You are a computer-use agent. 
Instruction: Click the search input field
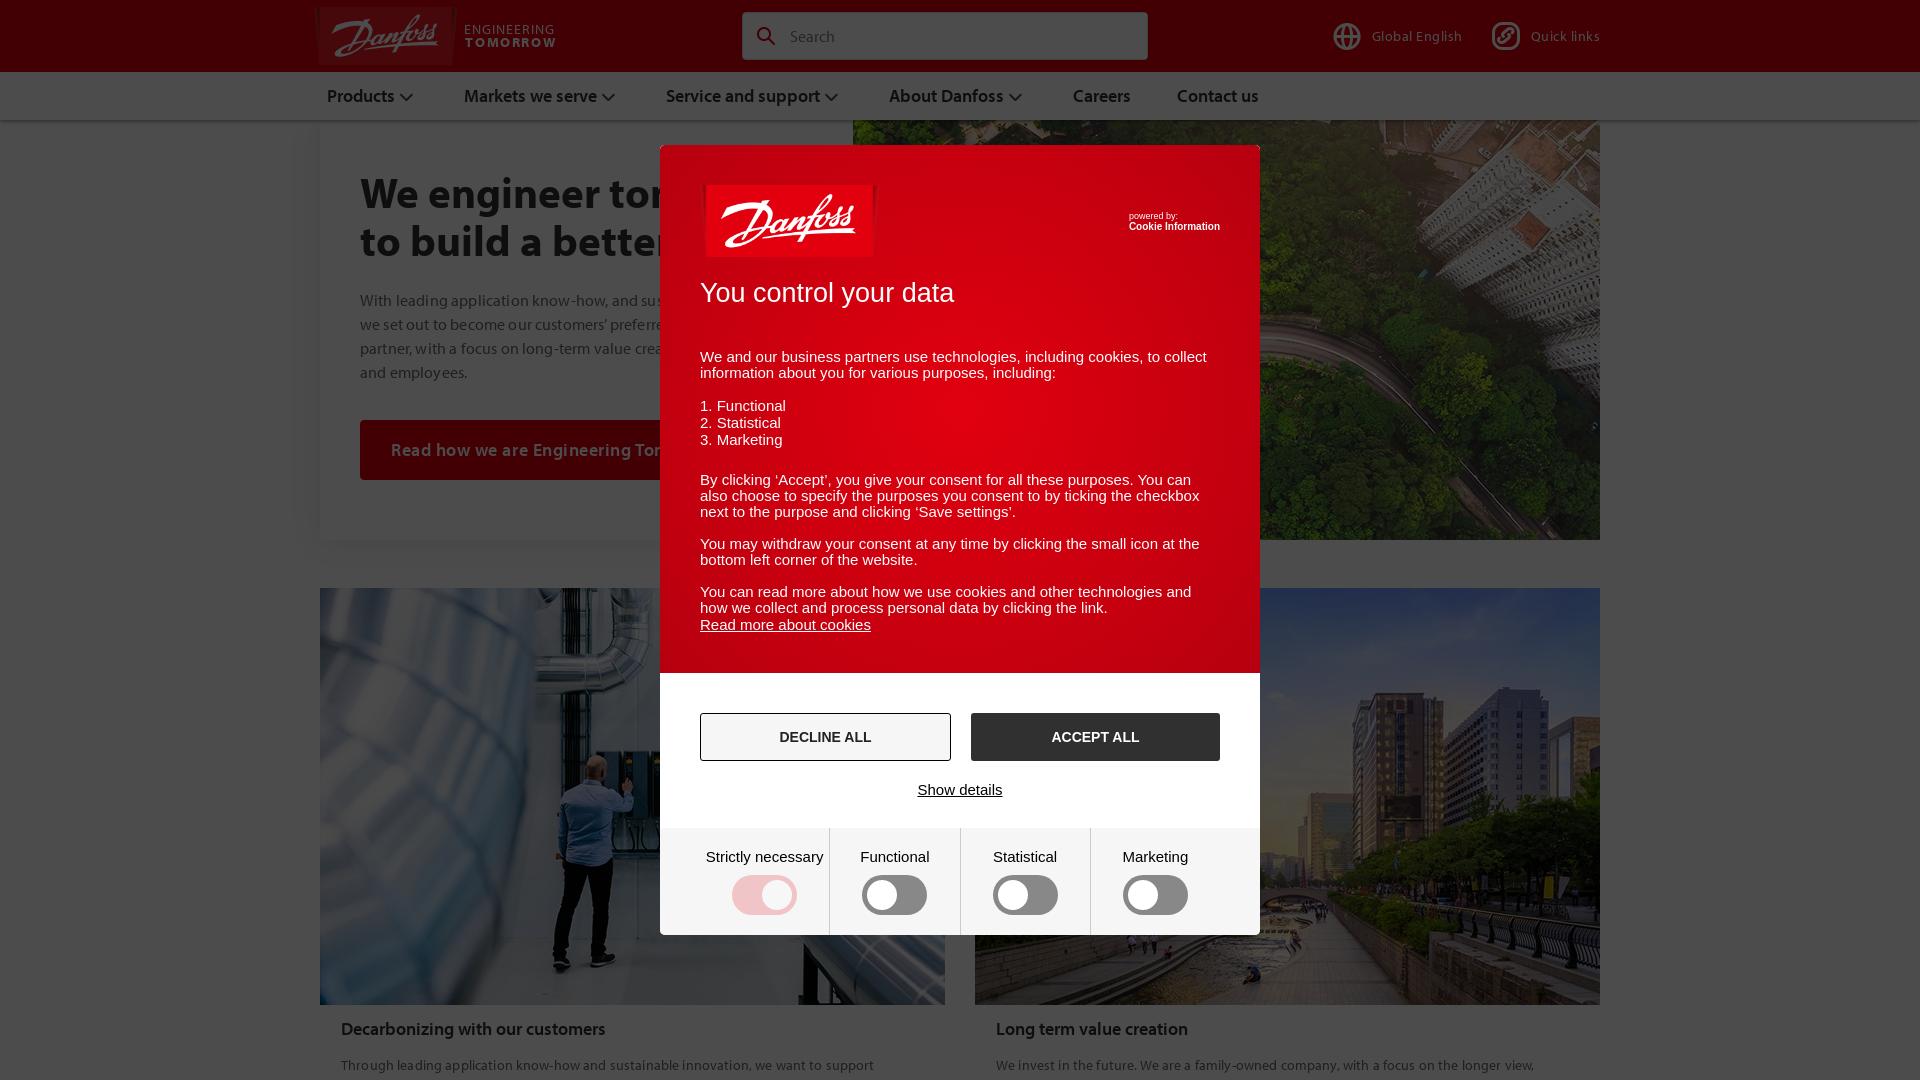pos(945,36)
